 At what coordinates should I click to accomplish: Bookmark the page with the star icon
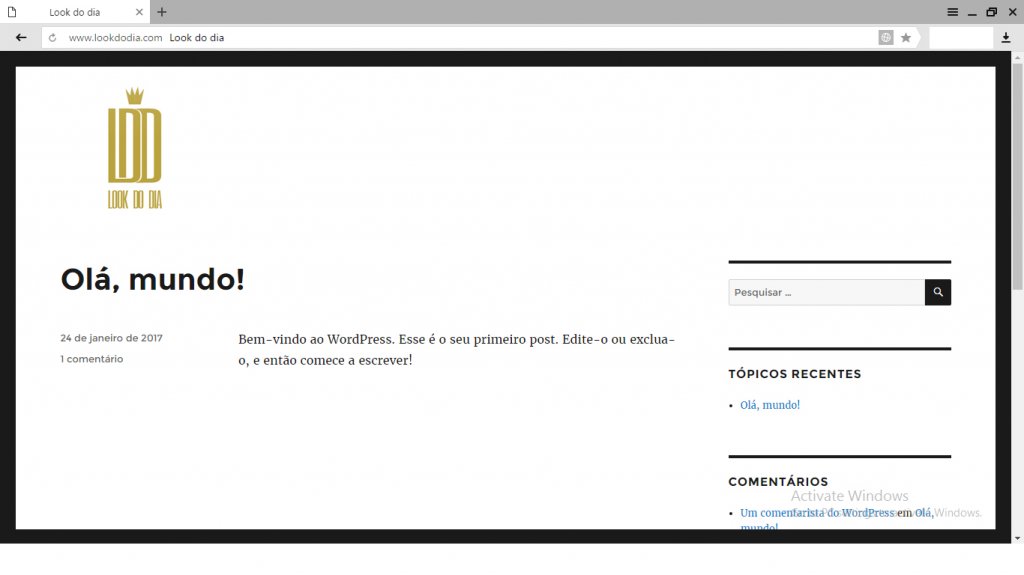tap(906, 38)
